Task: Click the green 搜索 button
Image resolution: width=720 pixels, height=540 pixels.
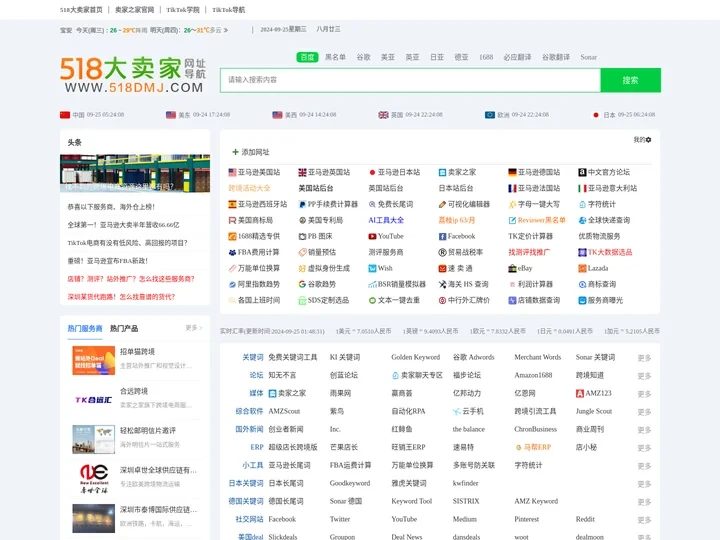Action: tap(630, 80)
